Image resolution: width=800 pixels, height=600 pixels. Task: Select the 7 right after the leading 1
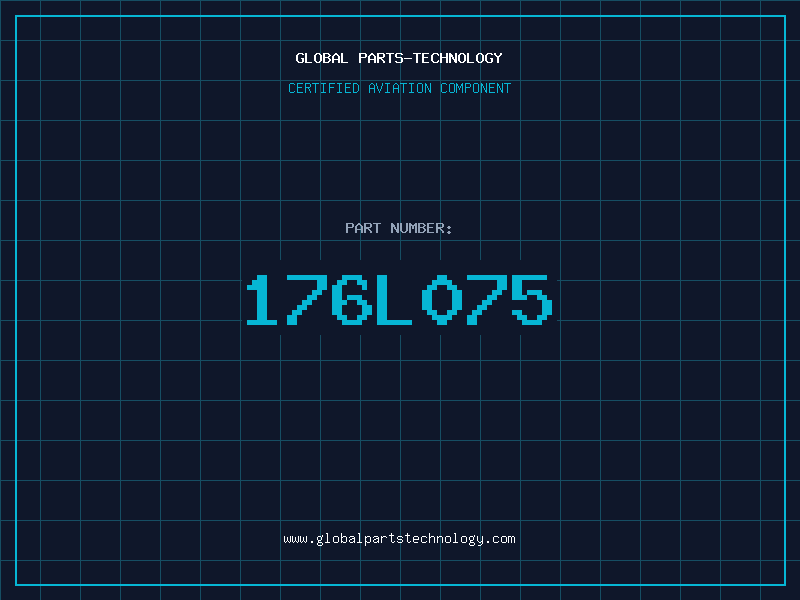click(x=307, y=300)
